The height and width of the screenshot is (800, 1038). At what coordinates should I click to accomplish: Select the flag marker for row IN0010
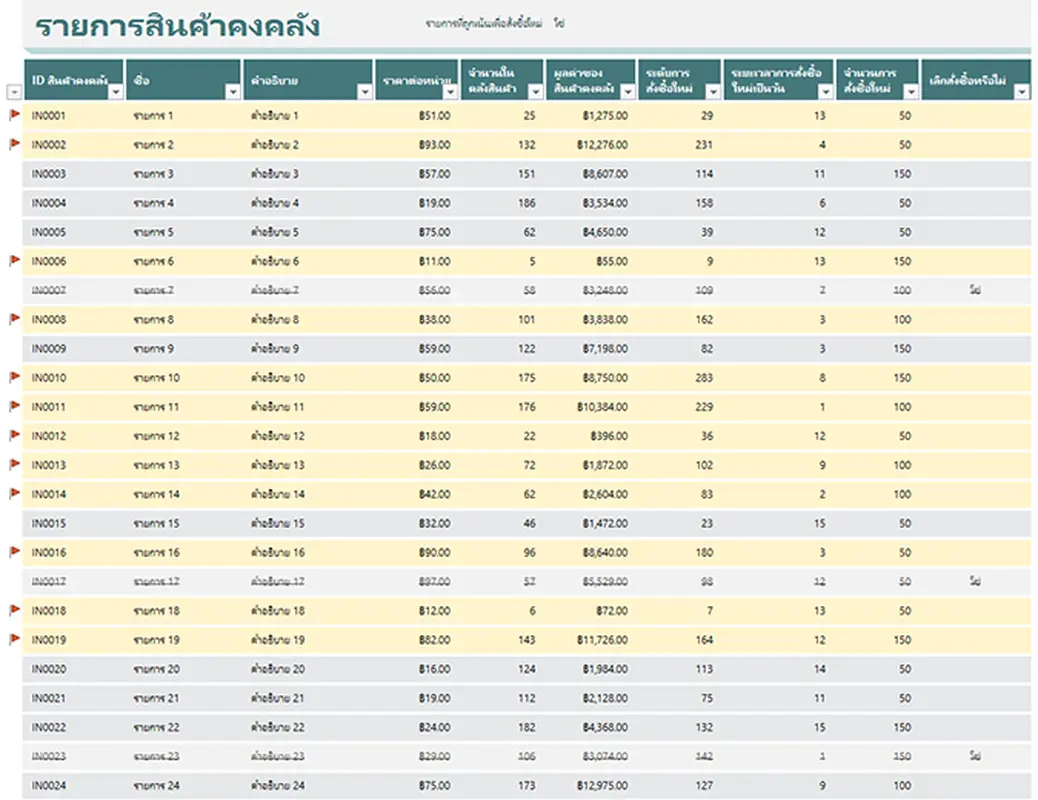14,378
